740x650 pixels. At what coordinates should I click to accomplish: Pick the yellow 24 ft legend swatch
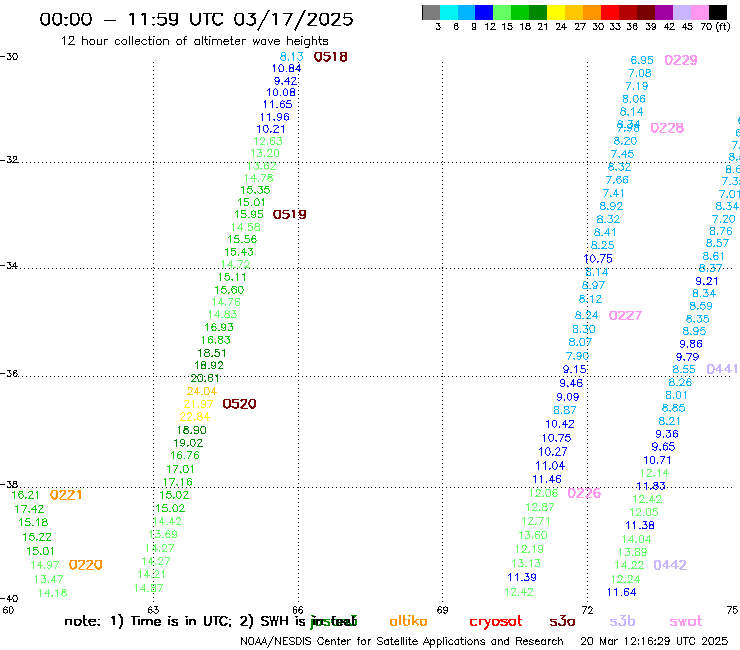(556, 12)
